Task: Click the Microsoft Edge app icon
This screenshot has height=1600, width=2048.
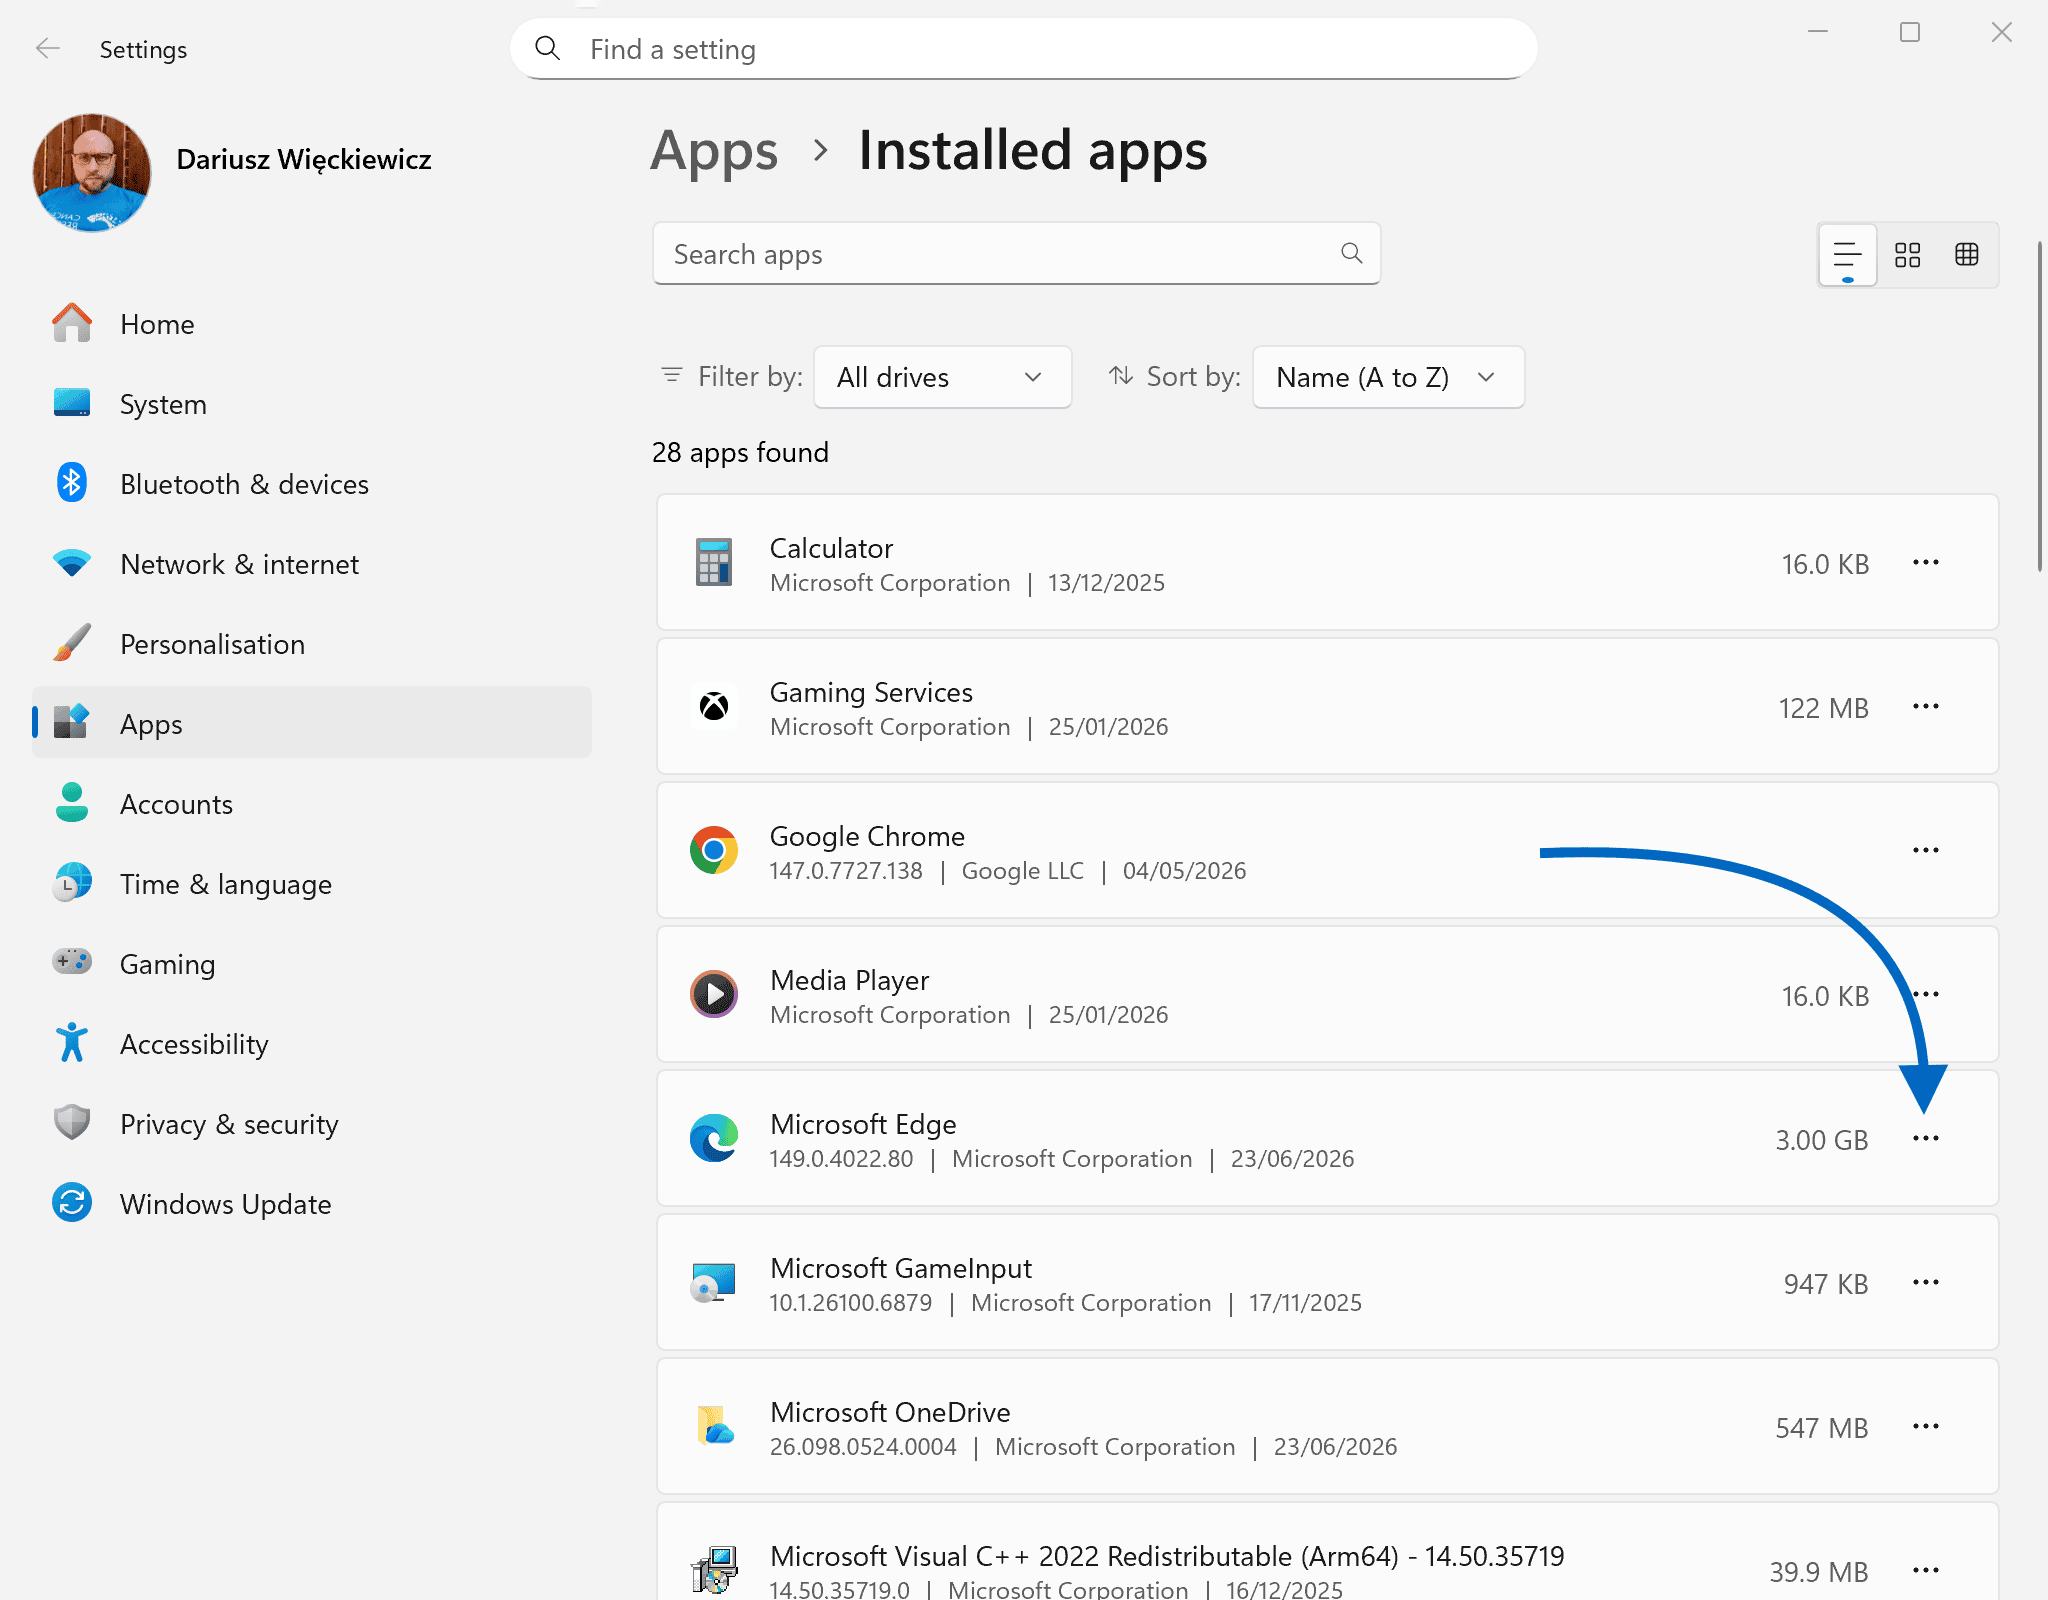Action: [714, 1138]
